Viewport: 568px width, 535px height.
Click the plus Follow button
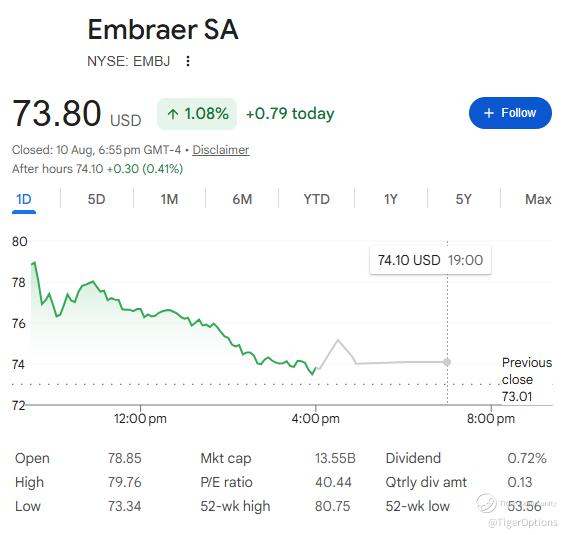click(510, 113)
